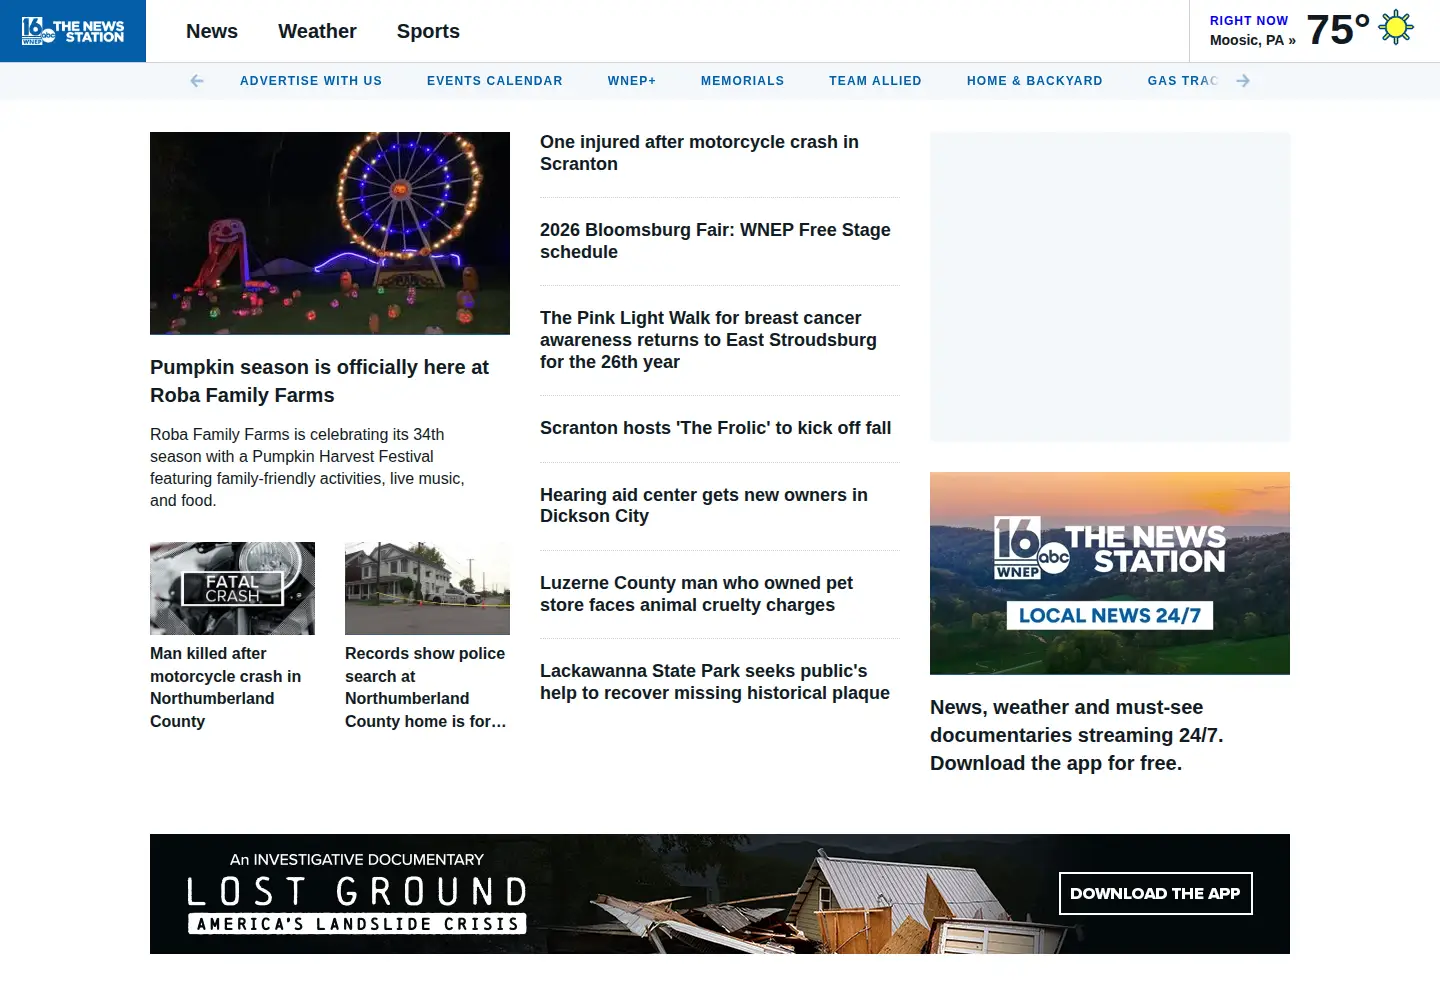Open One injured after motorcycle crash in Scranton

700,153
